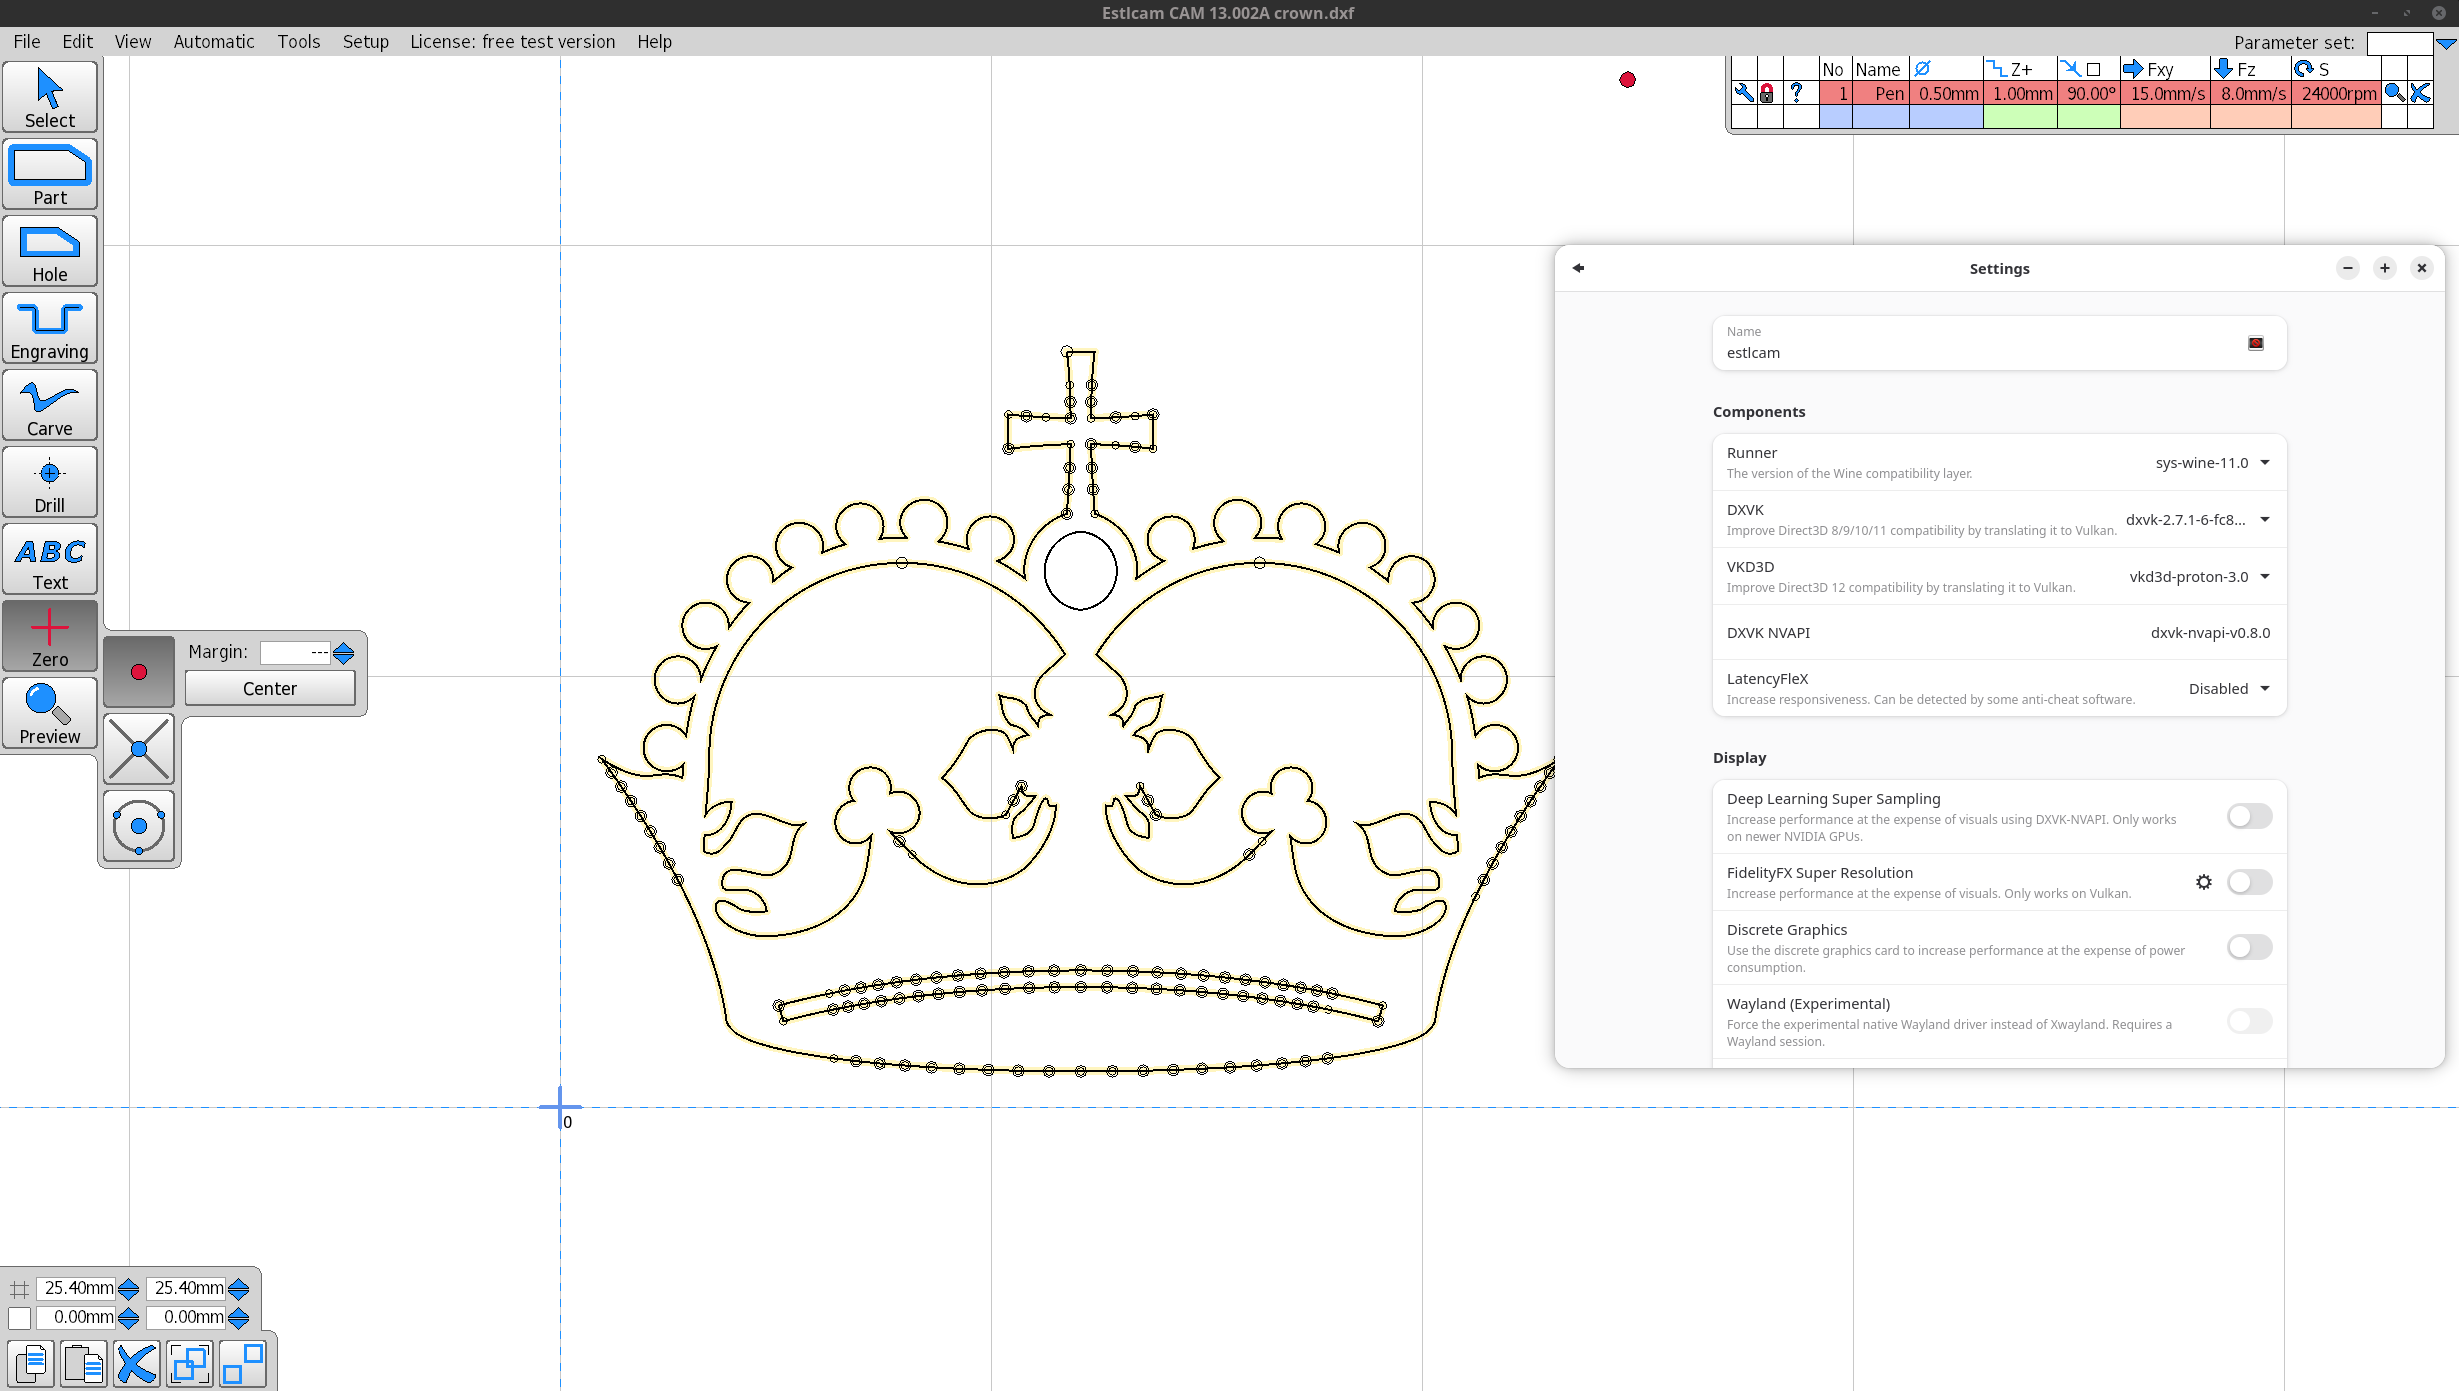Choose the Hole tool

pos(50,251)
